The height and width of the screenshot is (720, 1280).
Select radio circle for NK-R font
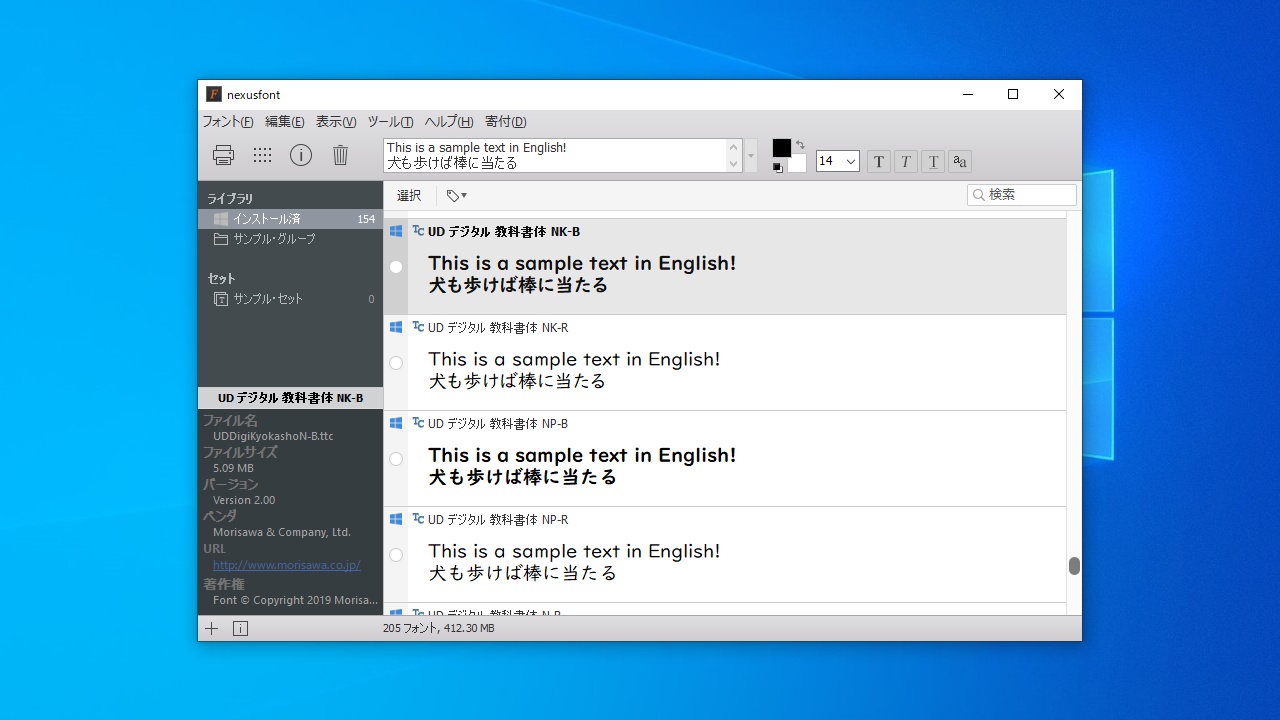[396, 363]
